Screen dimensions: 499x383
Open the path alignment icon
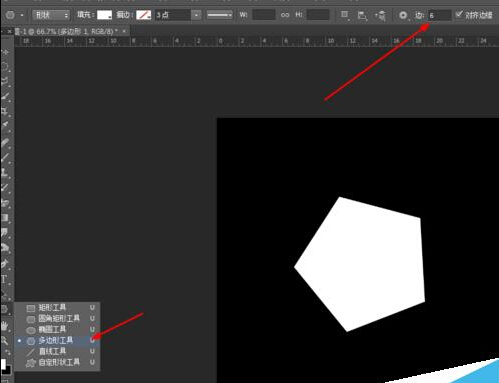362,16
